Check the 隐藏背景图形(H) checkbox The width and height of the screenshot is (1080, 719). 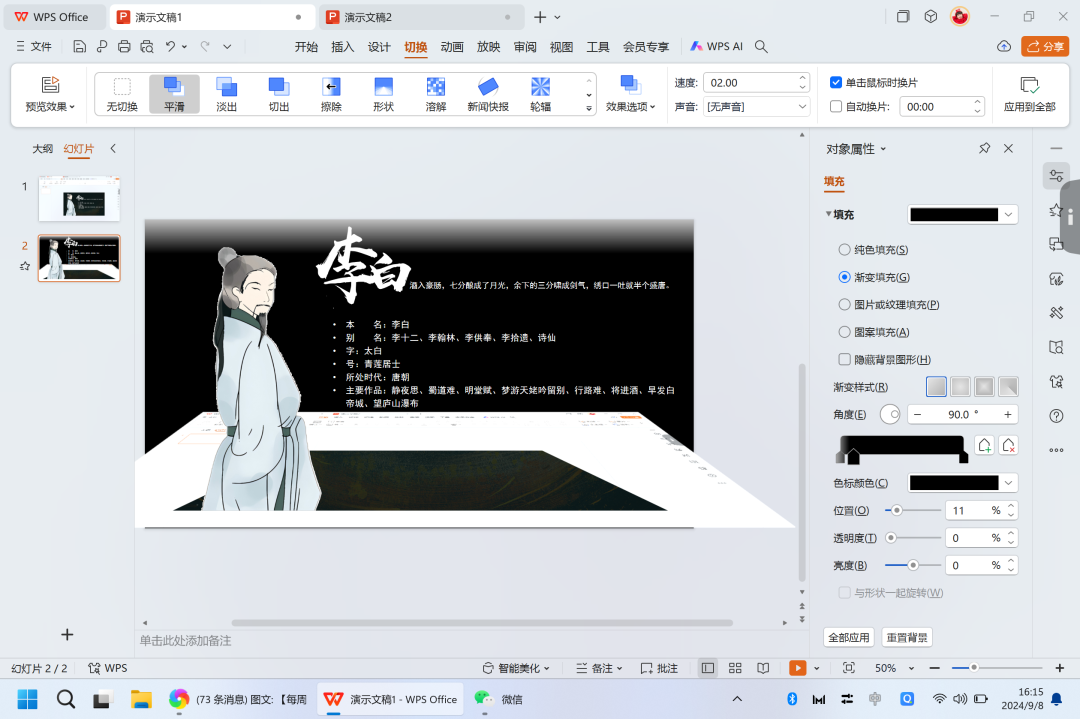[844, 359]
